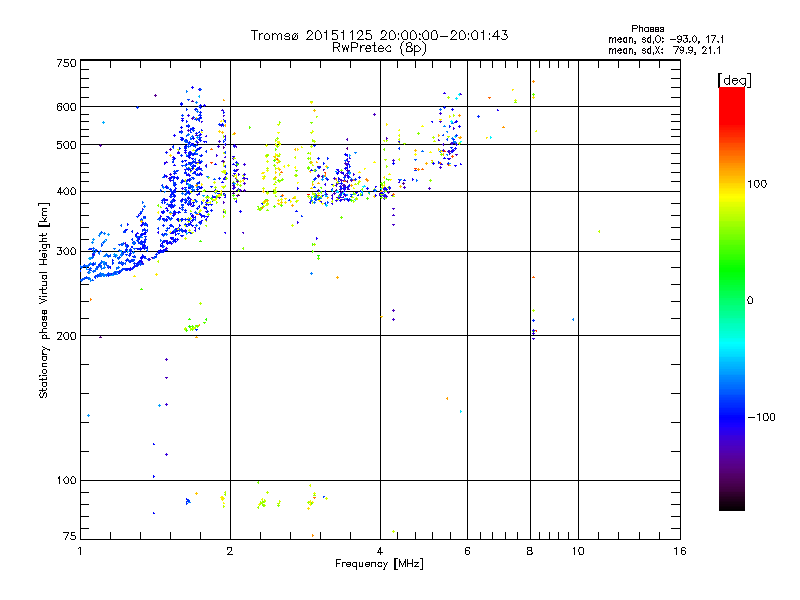Click the black bottom of the phase colorbar

pos(732,503)
